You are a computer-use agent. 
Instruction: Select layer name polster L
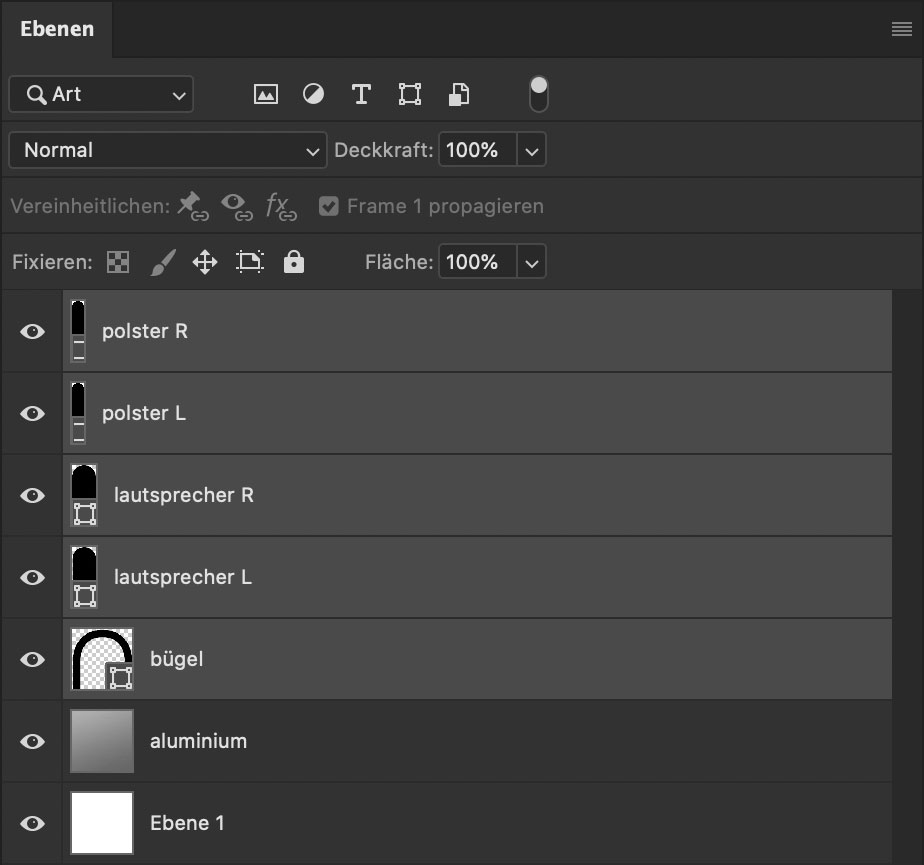click(144, 413)
